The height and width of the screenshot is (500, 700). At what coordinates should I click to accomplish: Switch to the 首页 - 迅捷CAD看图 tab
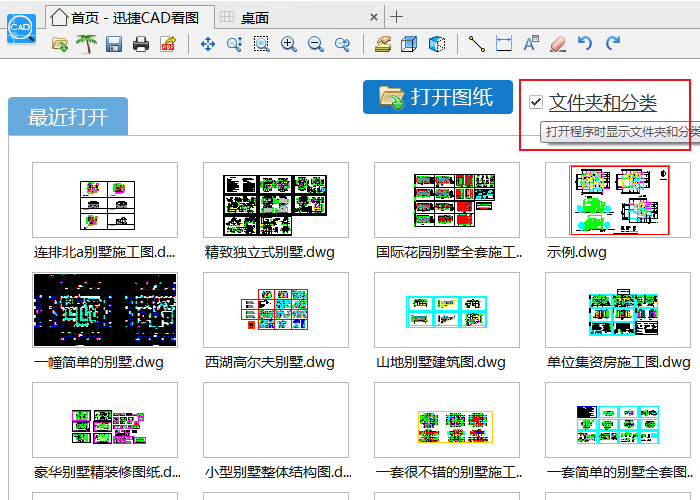(x=130, y=17)
